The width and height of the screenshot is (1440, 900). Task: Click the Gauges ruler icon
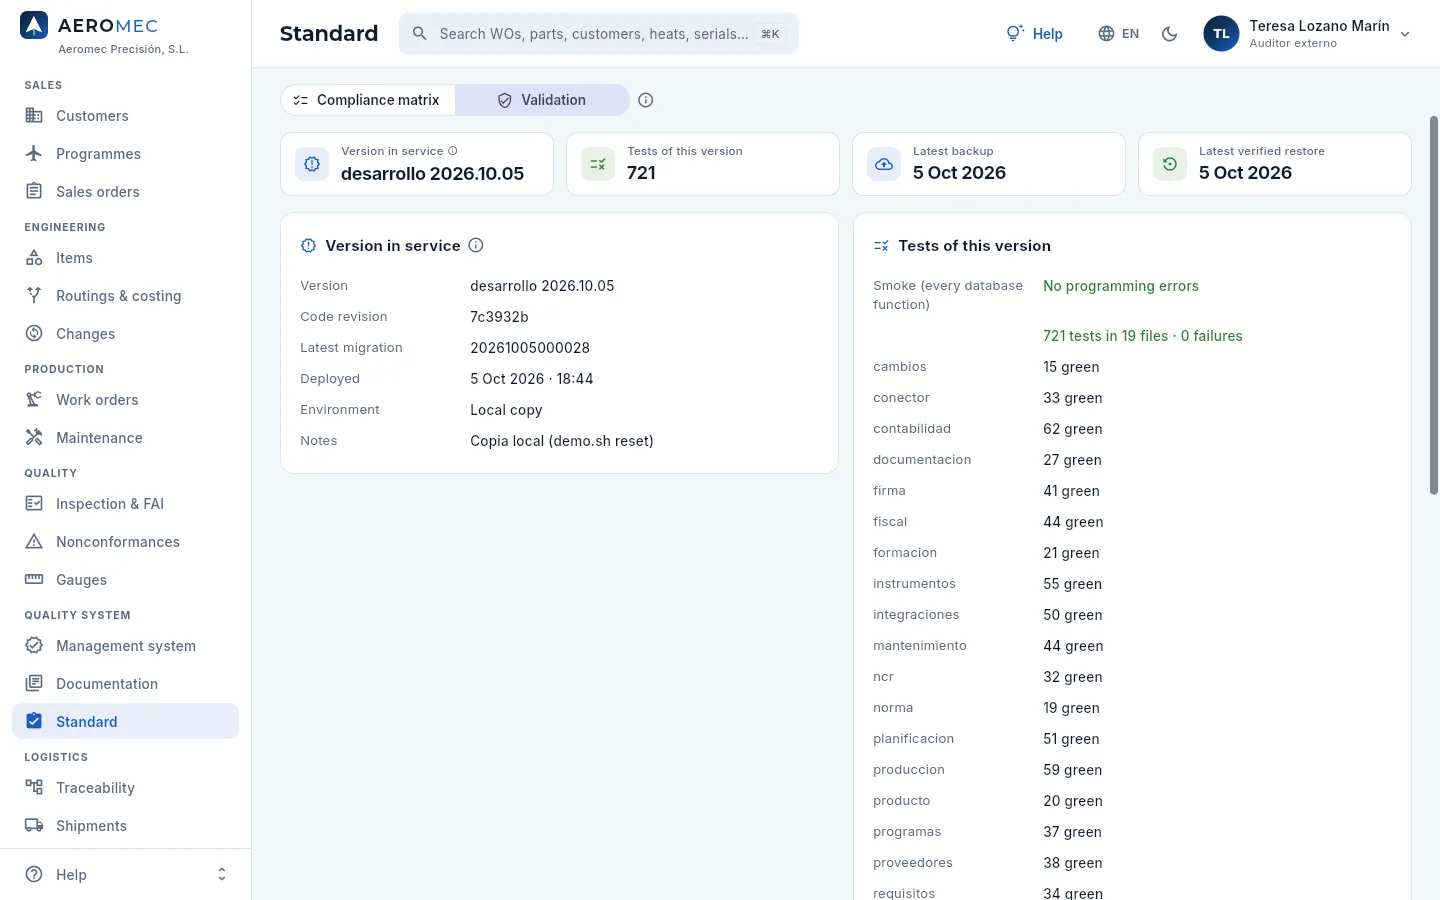(34, 580)
